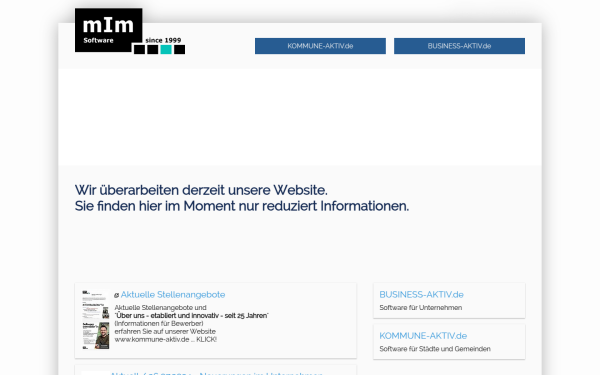Image resolution: width=600 pixels, height=375 pixels.
Task: Open the BUSINESS-AKTIV.de header button
Action: pyautogui.click(x=459, y=46)
